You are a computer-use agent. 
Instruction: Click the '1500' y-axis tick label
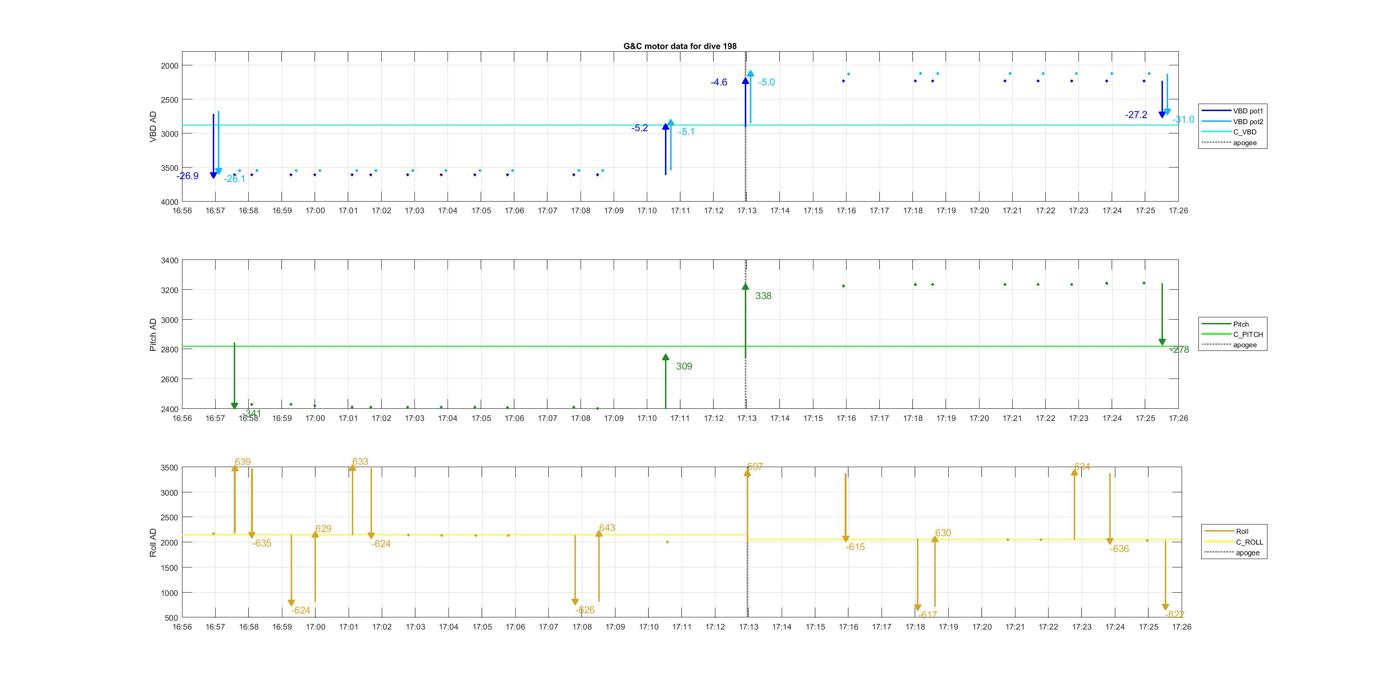pos(169,568)
